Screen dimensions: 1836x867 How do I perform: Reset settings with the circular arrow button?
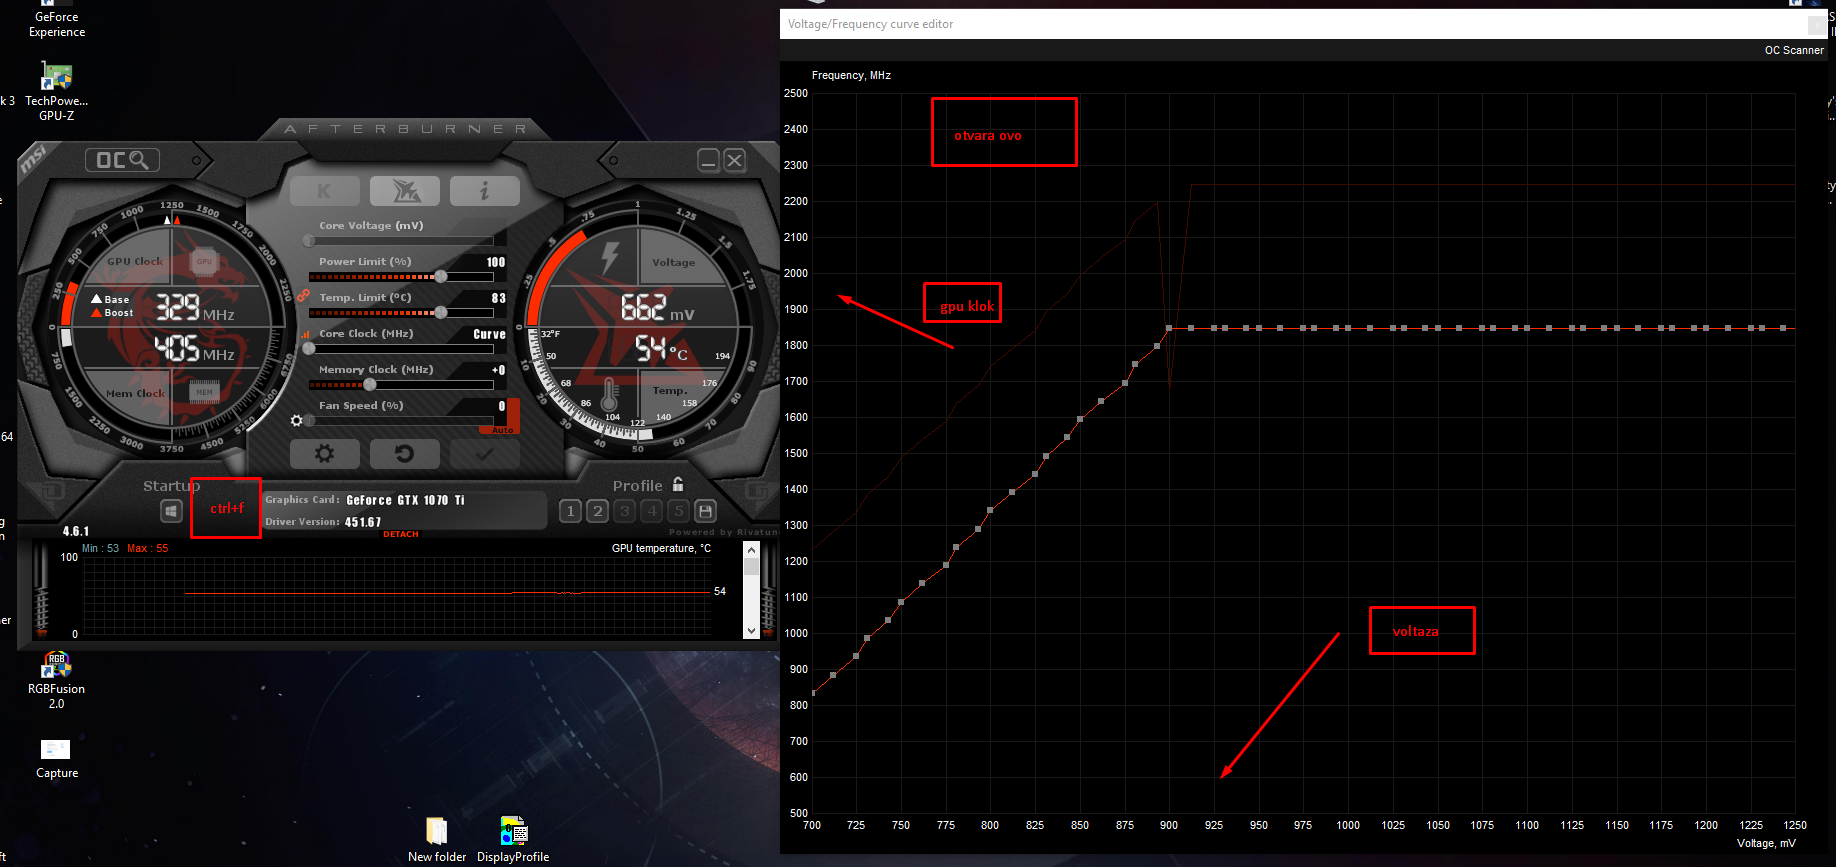click(x=404, y=453)
